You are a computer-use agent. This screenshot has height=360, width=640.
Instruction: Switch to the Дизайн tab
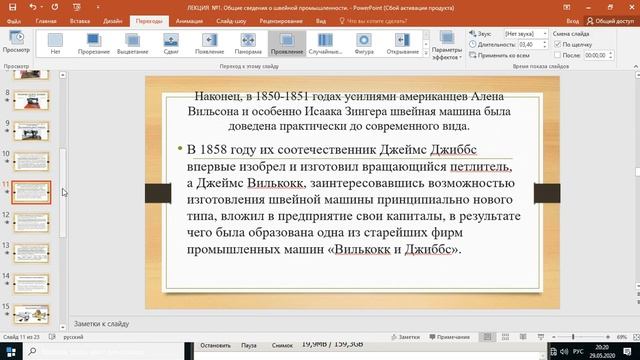coord(113,21)
